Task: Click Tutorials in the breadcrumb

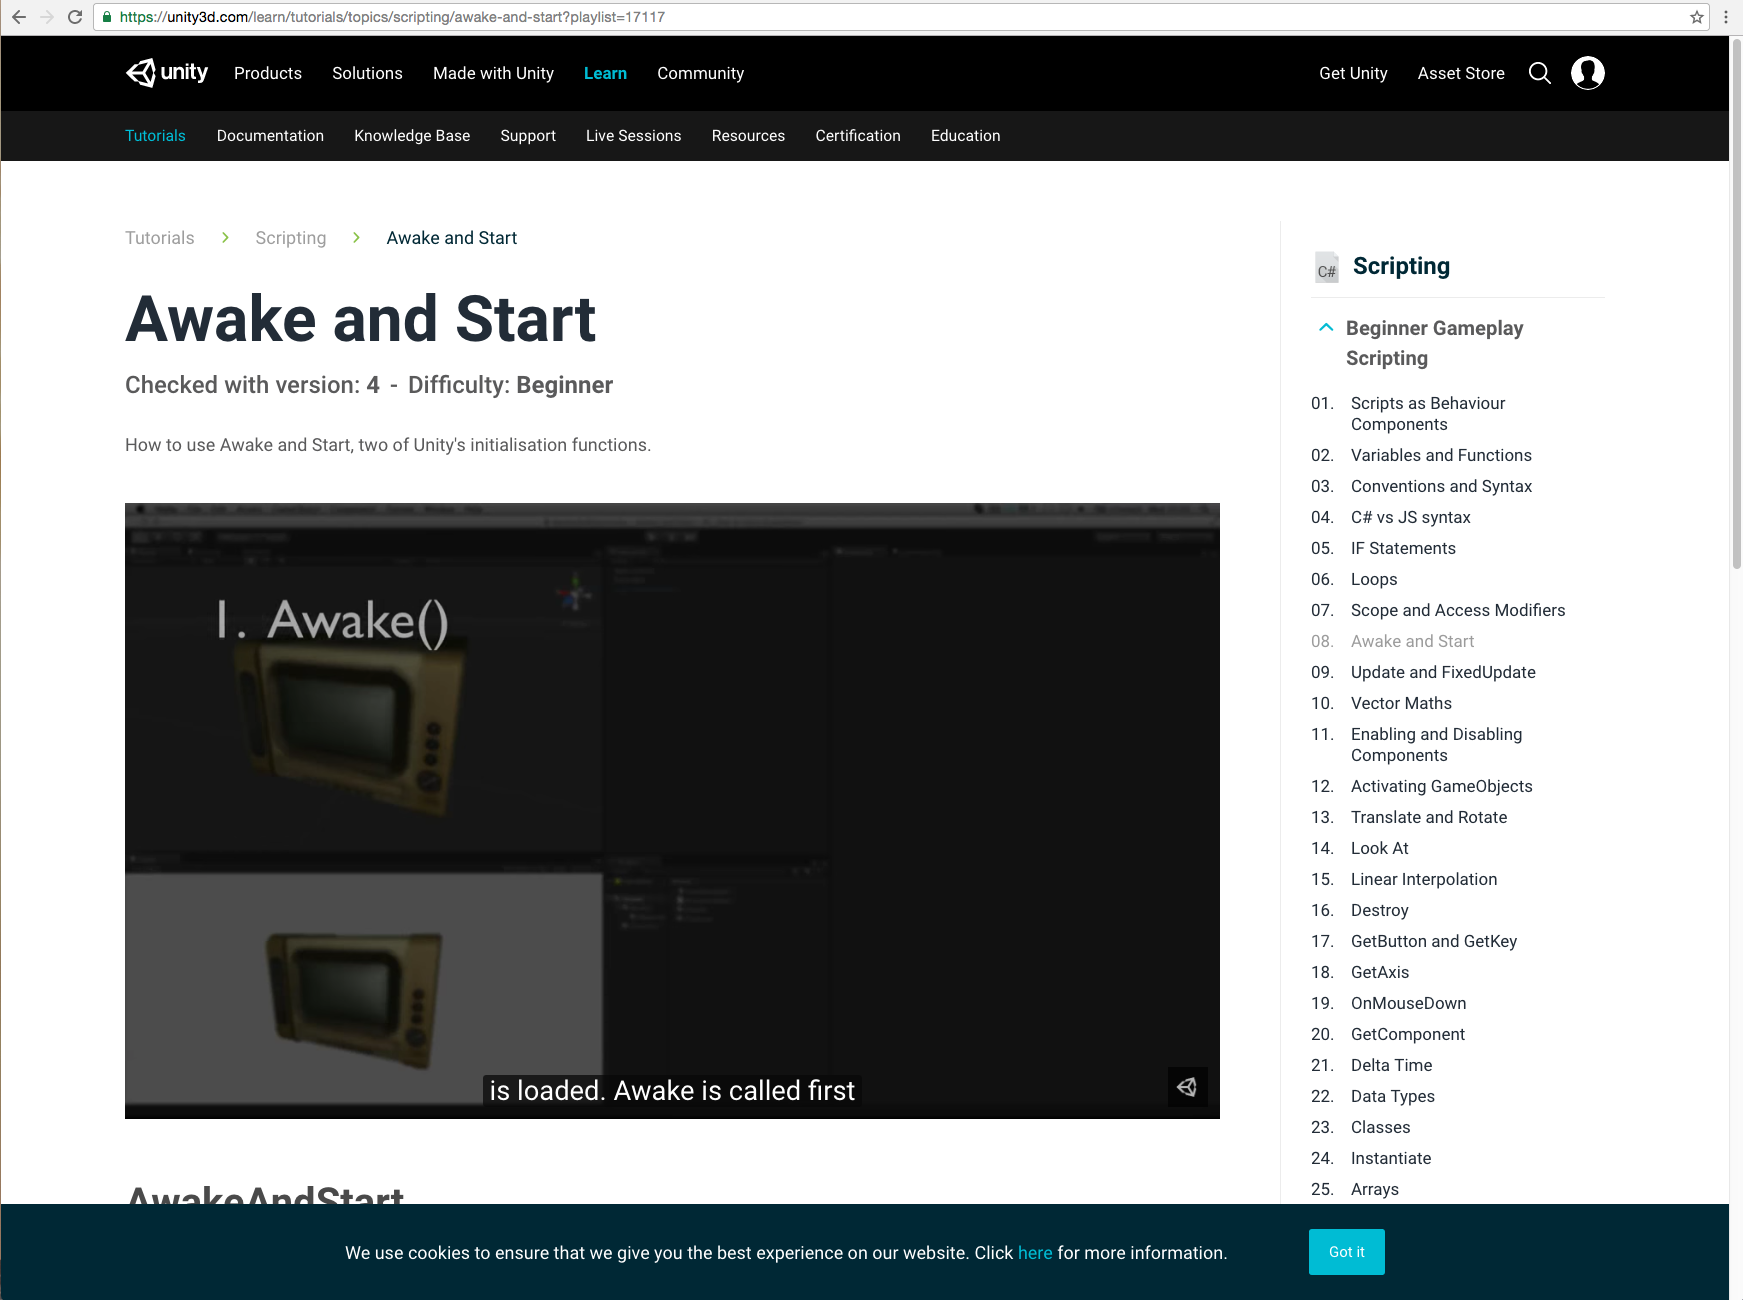Action: pyautogui.click(x=160, y=238)
